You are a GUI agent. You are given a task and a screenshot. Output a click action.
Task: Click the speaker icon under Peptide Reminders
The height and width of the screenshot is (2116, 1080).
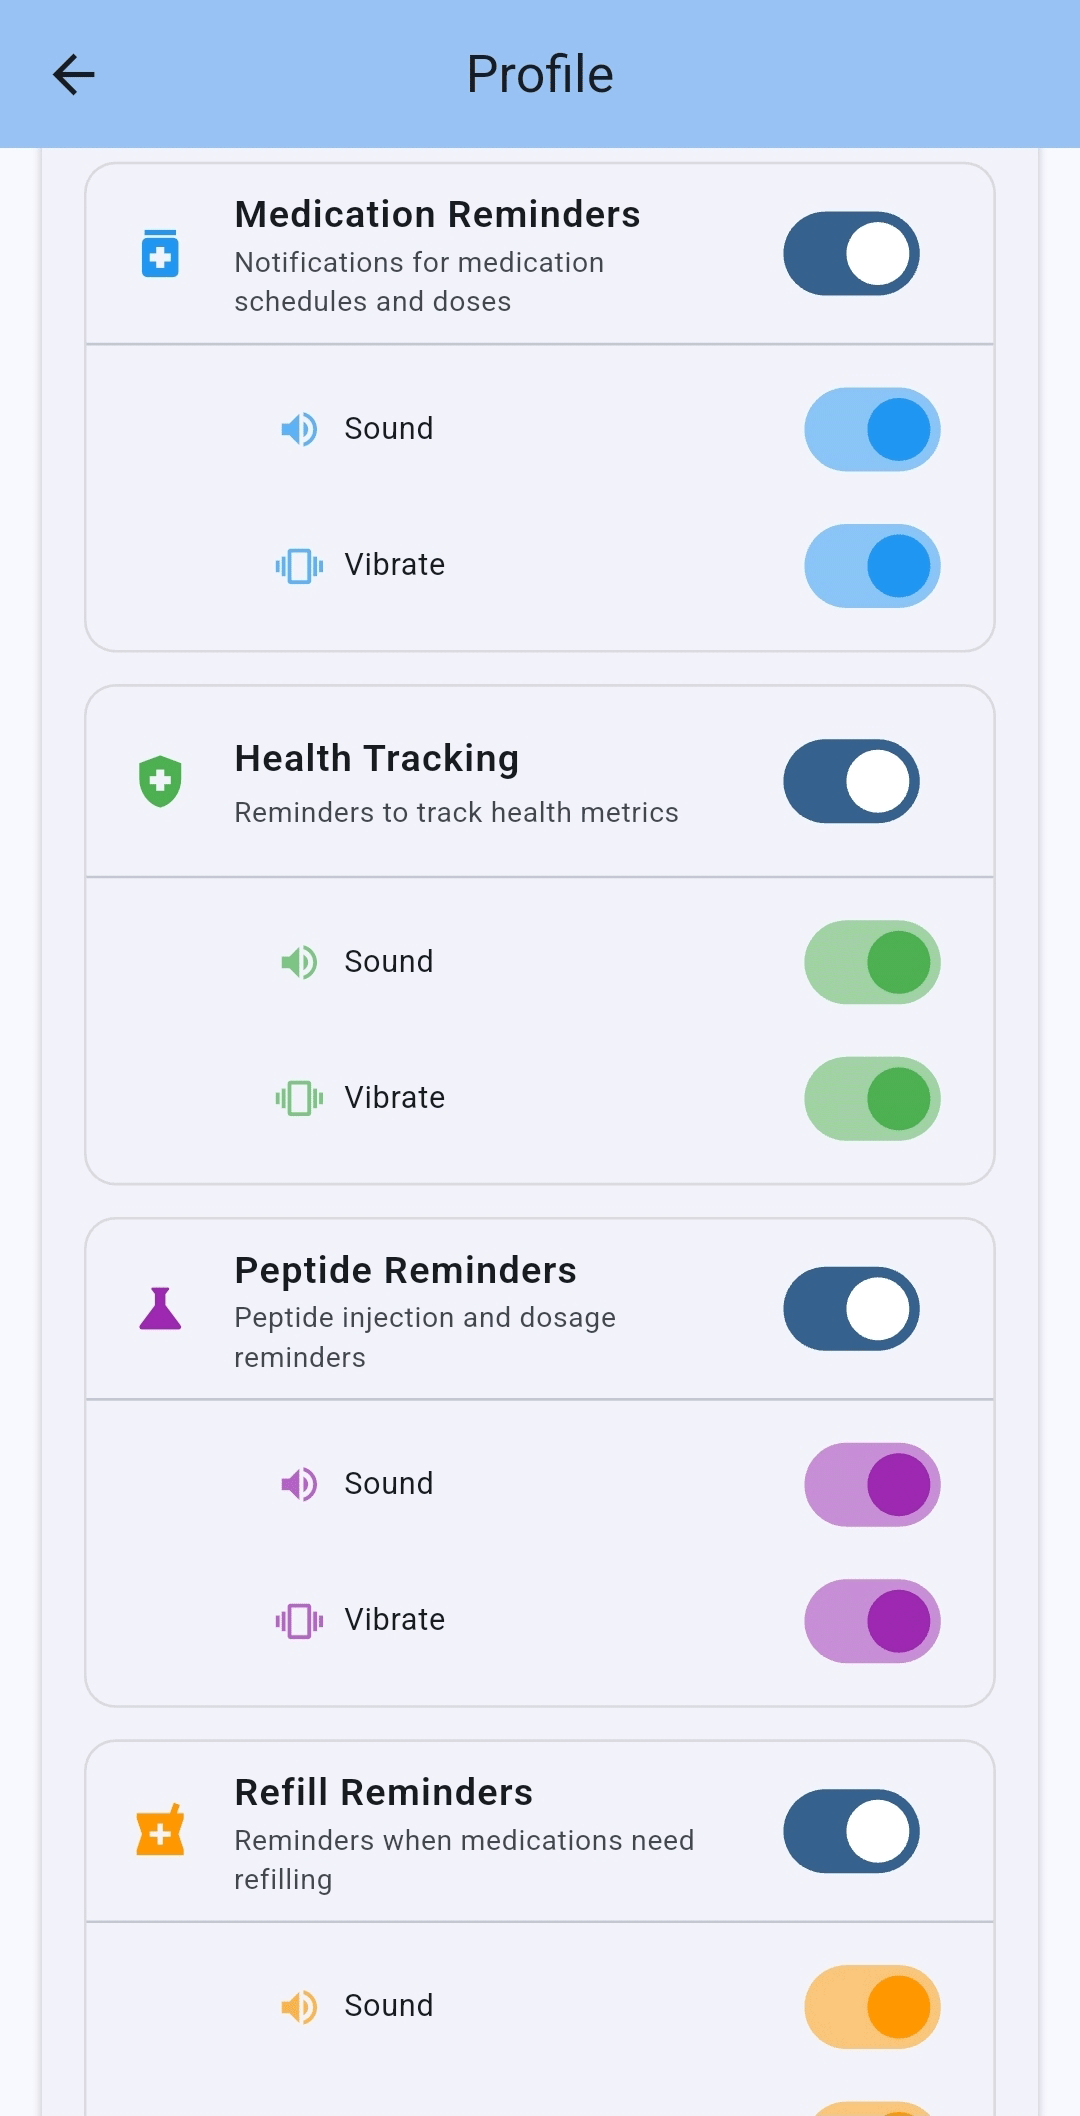298,1484
